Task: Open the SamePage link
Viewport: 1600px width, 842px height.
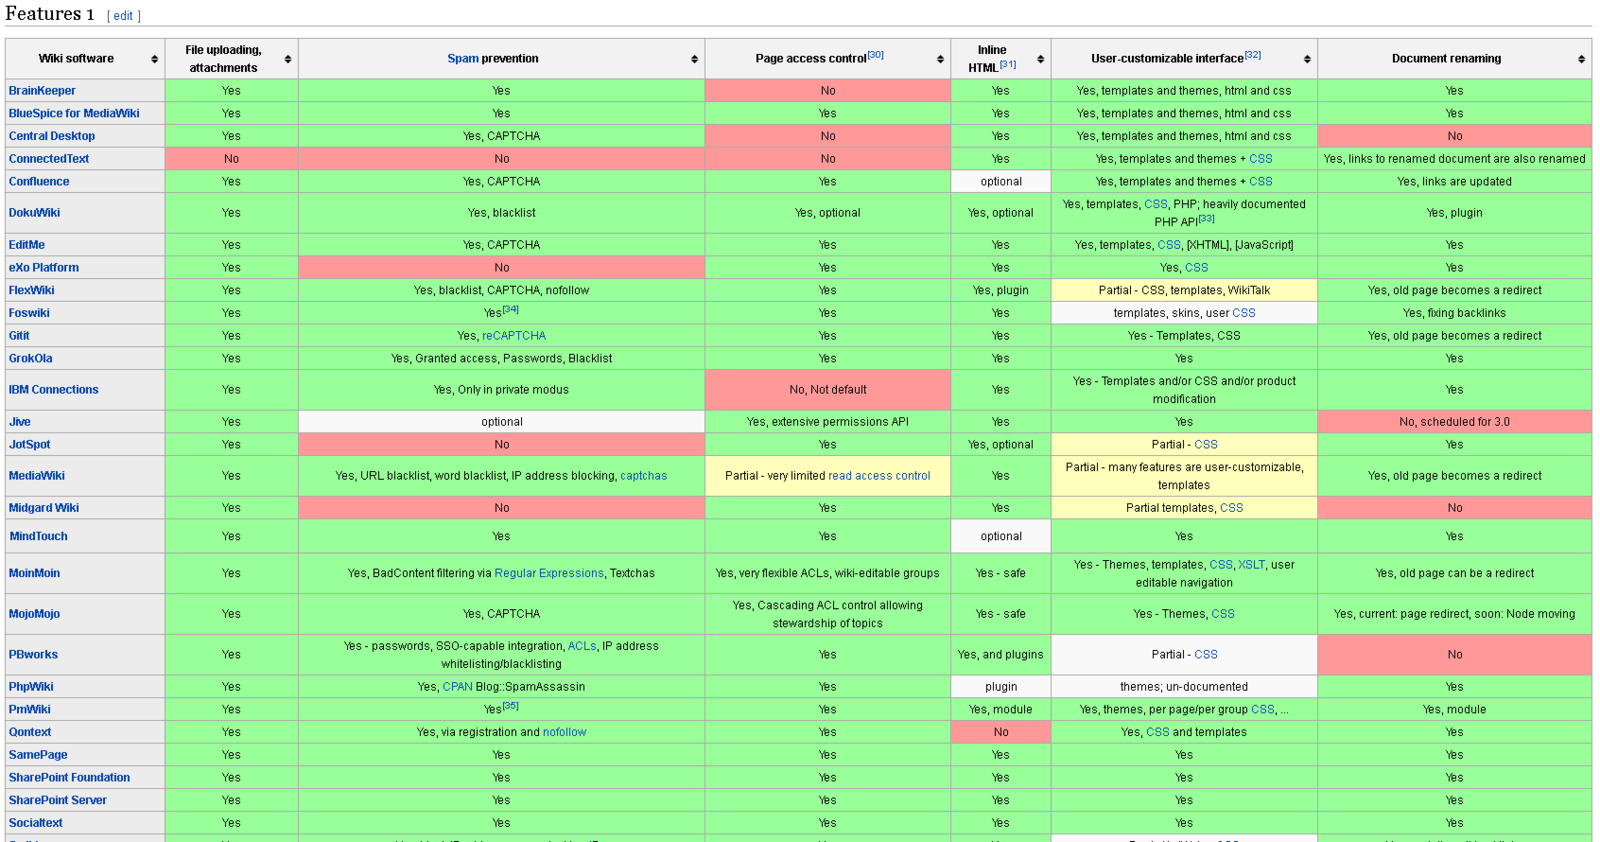Action: coord(38,755)
